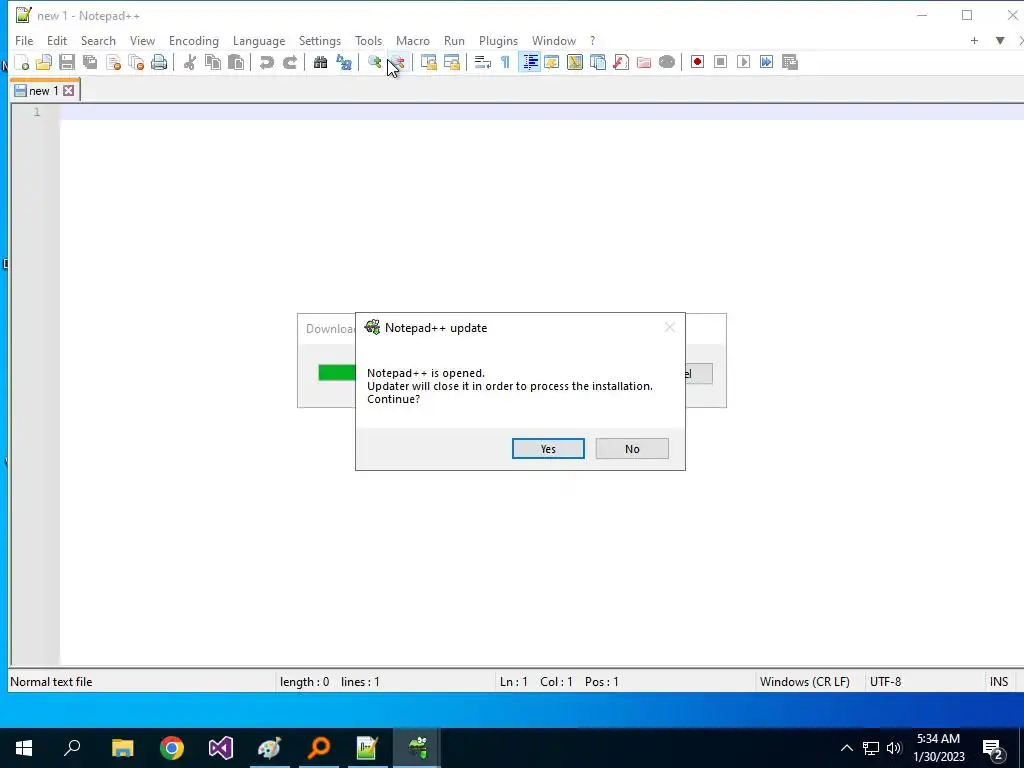This screenshot has height=768, width=1024.
Task: Click the Redo arrow icon
Action: coord(290,63)
